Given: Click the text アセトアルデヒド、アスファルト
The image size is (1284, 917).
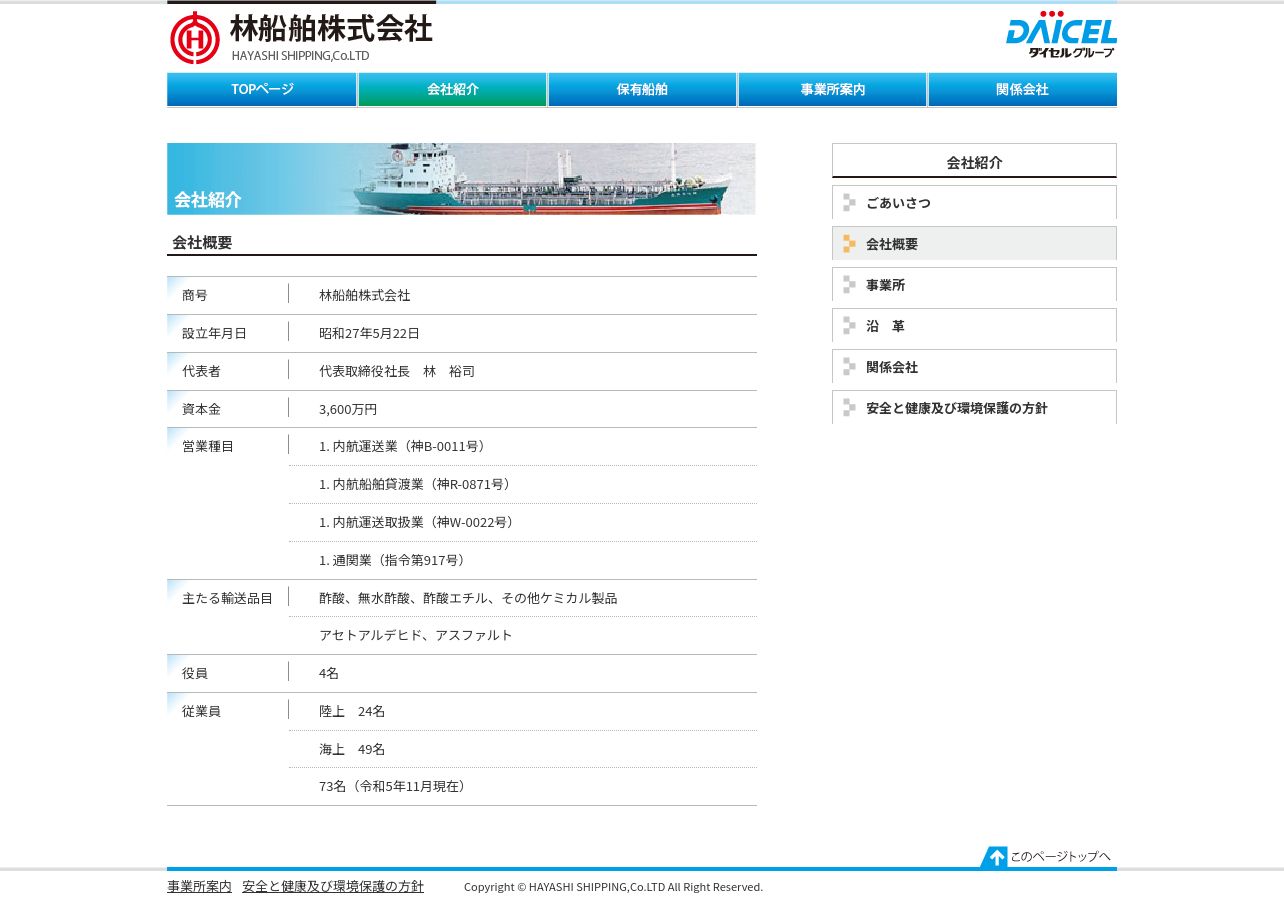Looking at the screenshot, I should pos(416,635).
